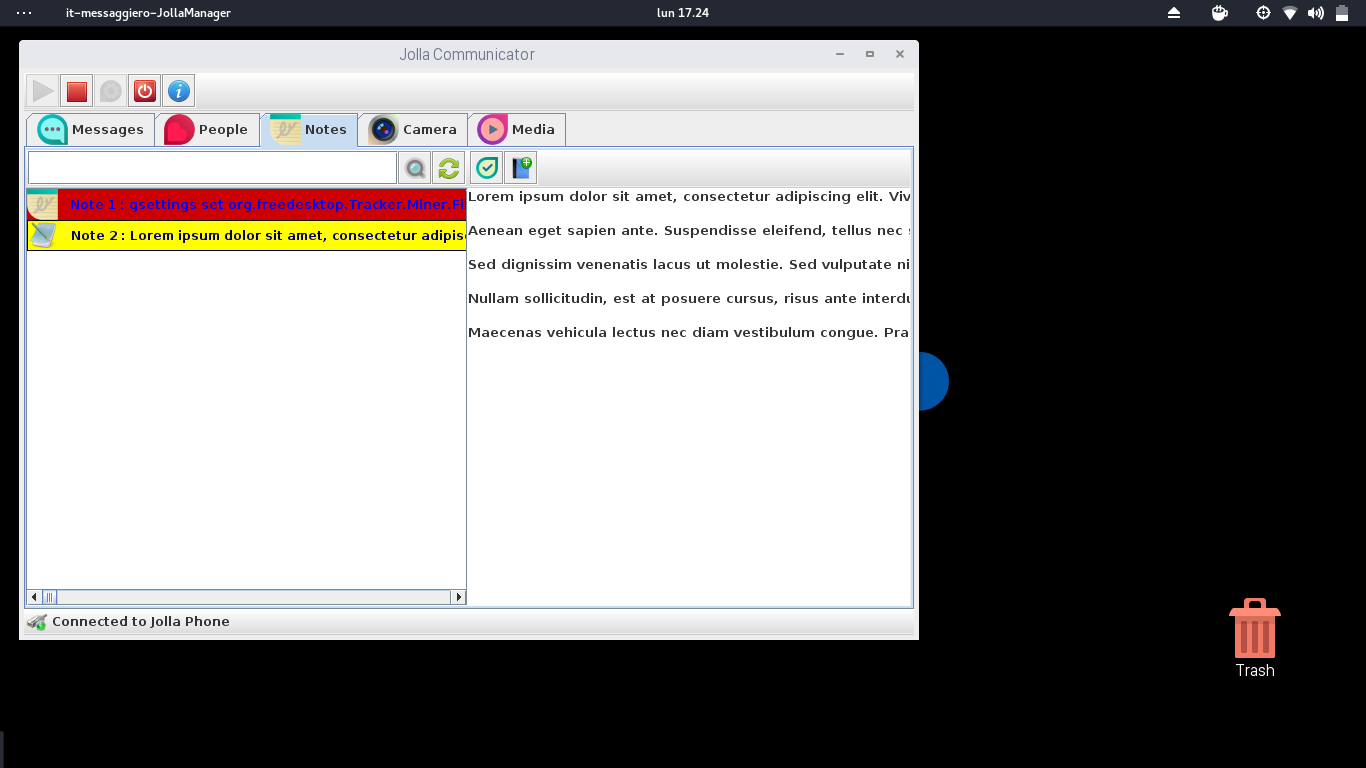
Task: Click the 'Lorem ipsum dolor sit amet' paragraph
Action: click(x=689, y=196)
